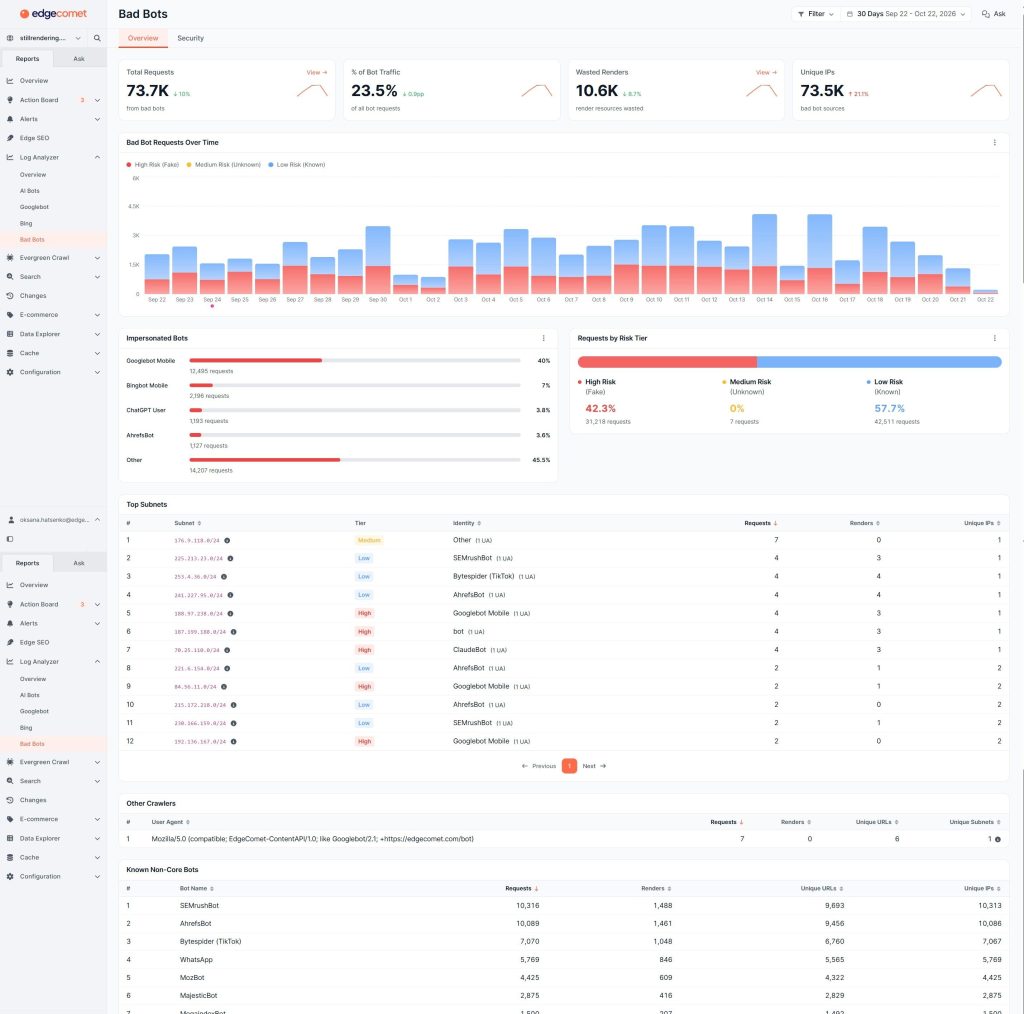
Task: Click the info icon next to subnet 225.213.23.0/24
Action: pyautogui.click(x=231, y=558)
